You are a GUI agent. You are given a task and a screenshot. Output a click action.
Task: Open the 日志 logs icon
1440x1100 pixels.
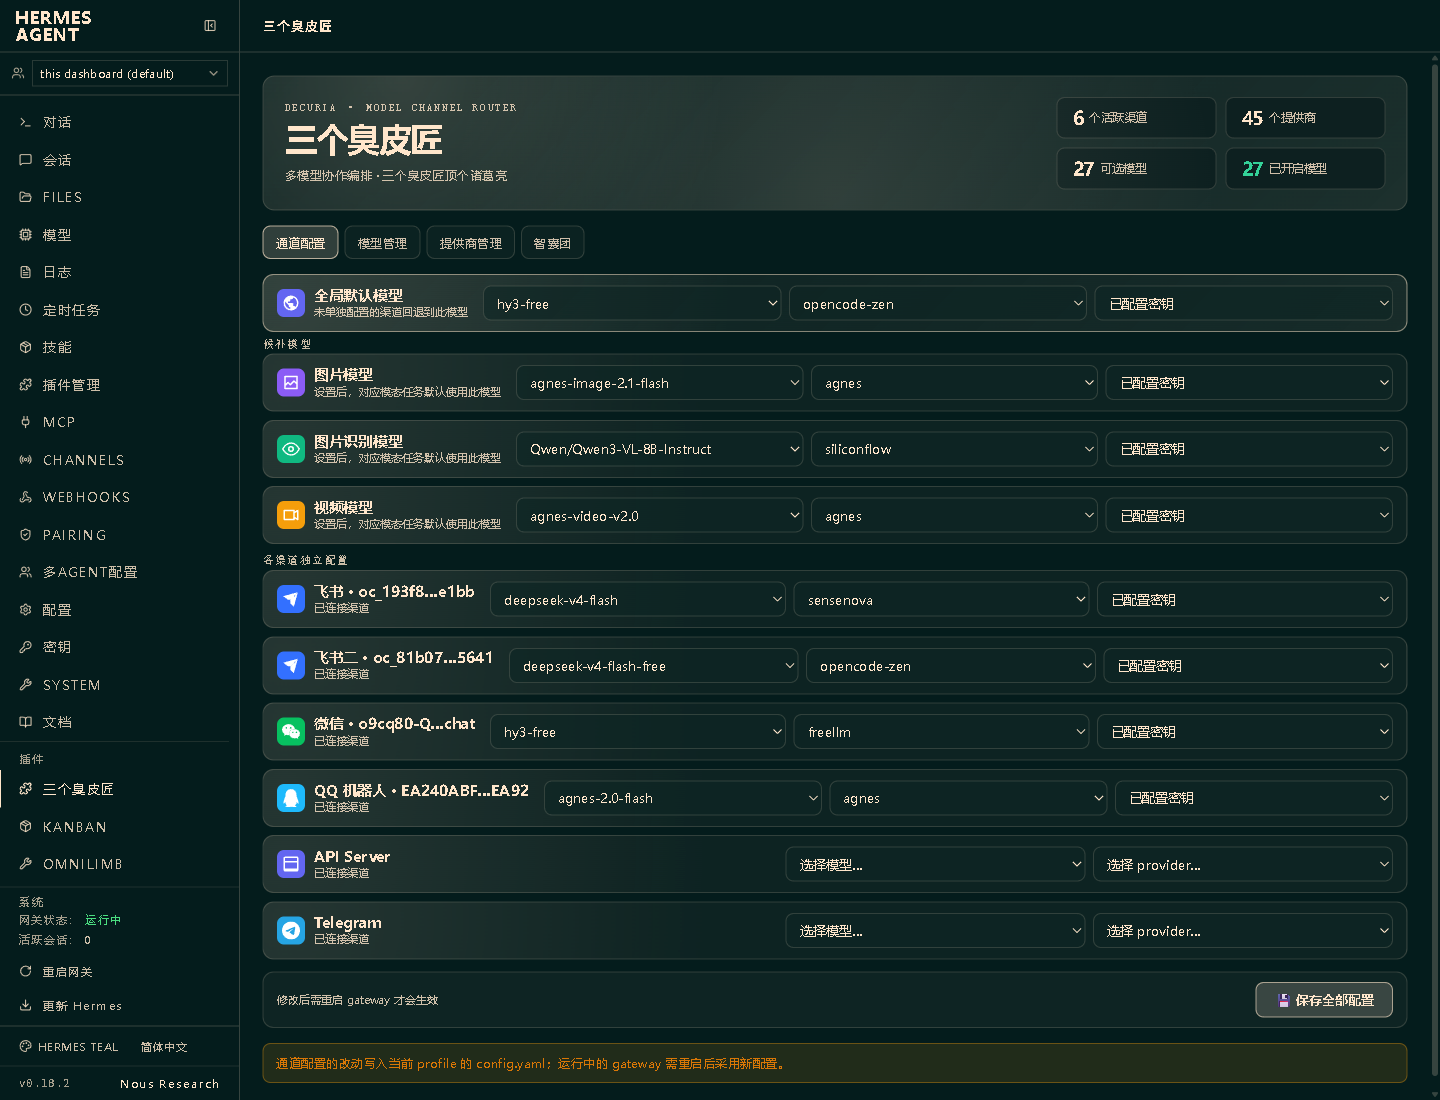pyautogui.click(x=25, y=272)
